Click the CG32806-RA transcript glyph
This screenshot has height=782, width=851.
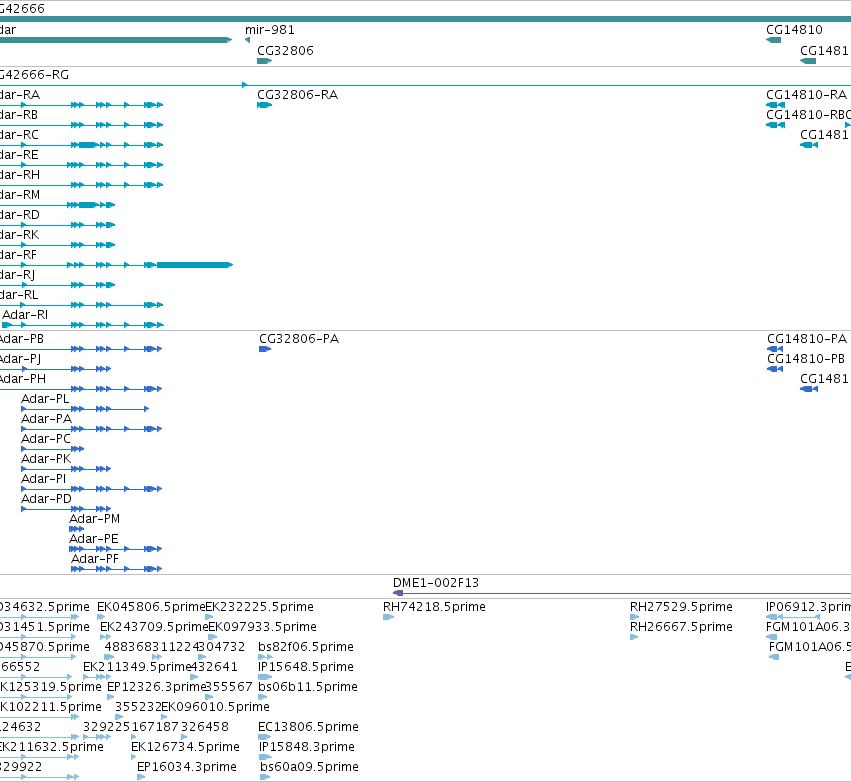pyautogui.click(x=264, y=105)
